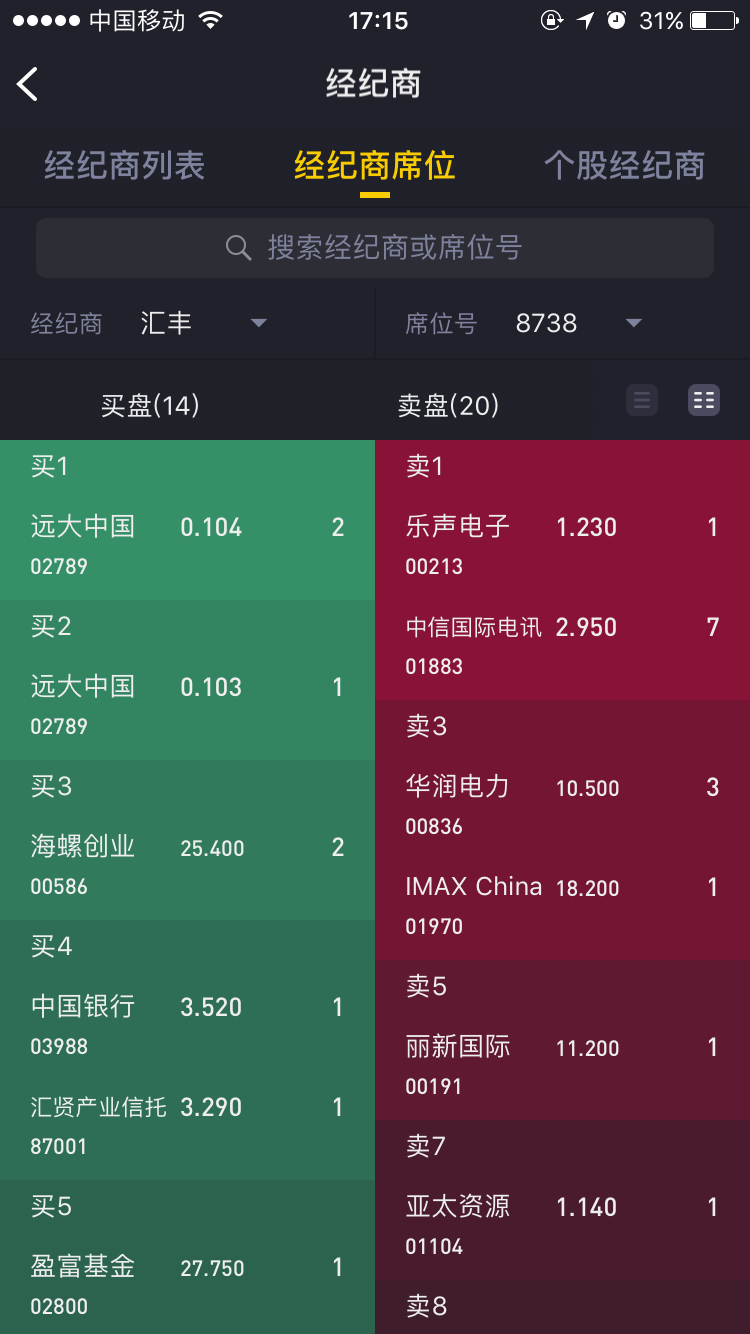Expand the 汇丰 broker dropdown

click(x=259, y=323)
